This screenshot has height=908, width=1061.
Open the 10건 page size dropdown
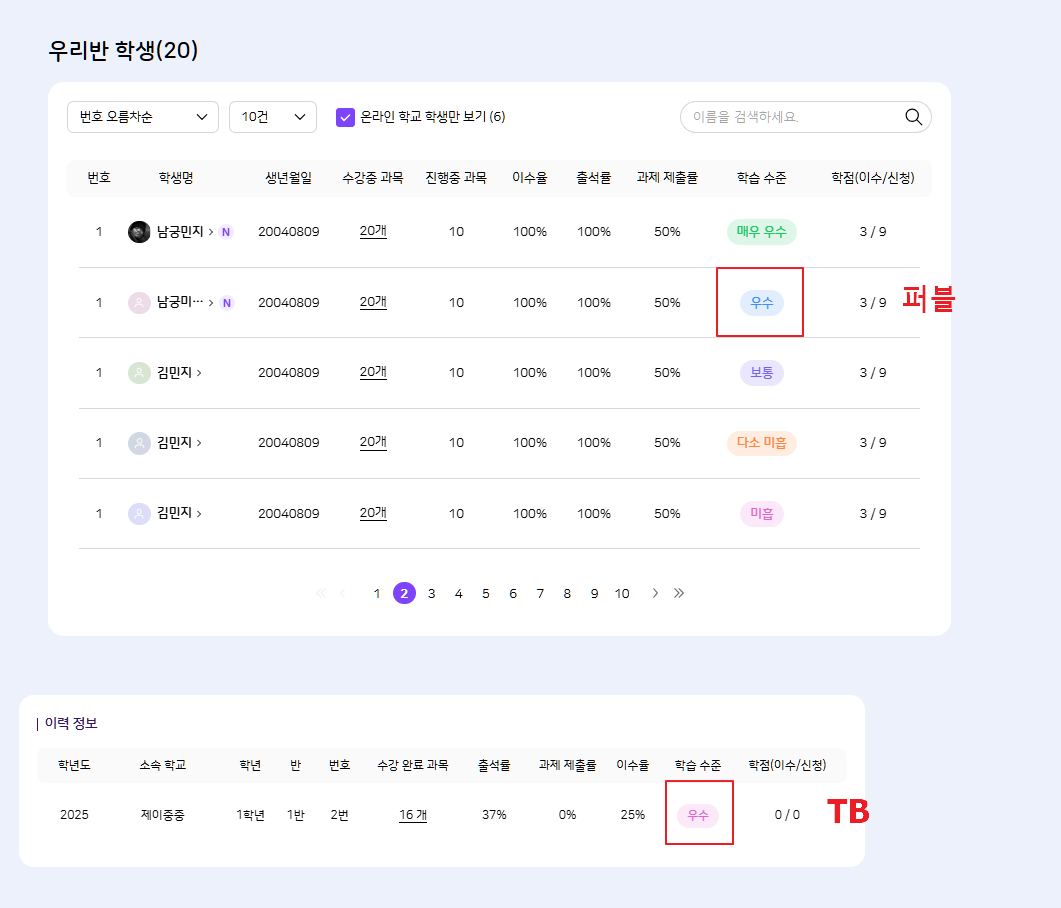pyautogui.click(x=273, y=117)
